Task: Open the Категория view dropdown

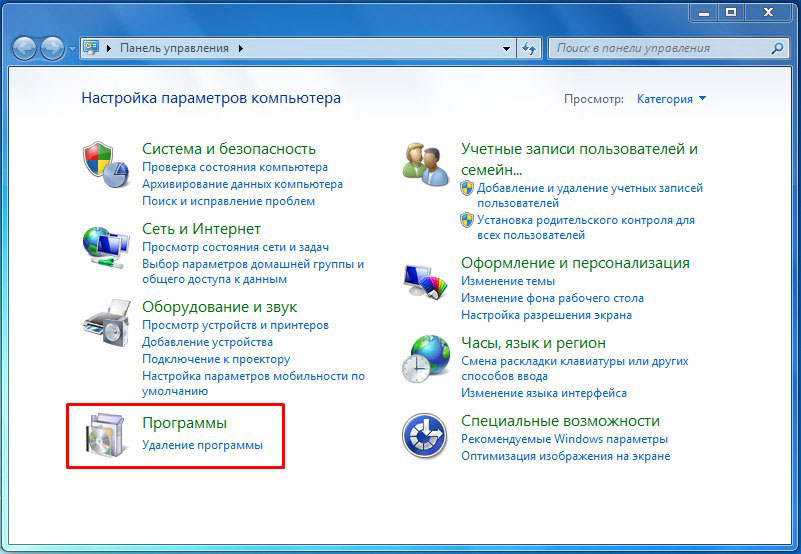Action: coord(671,99)
